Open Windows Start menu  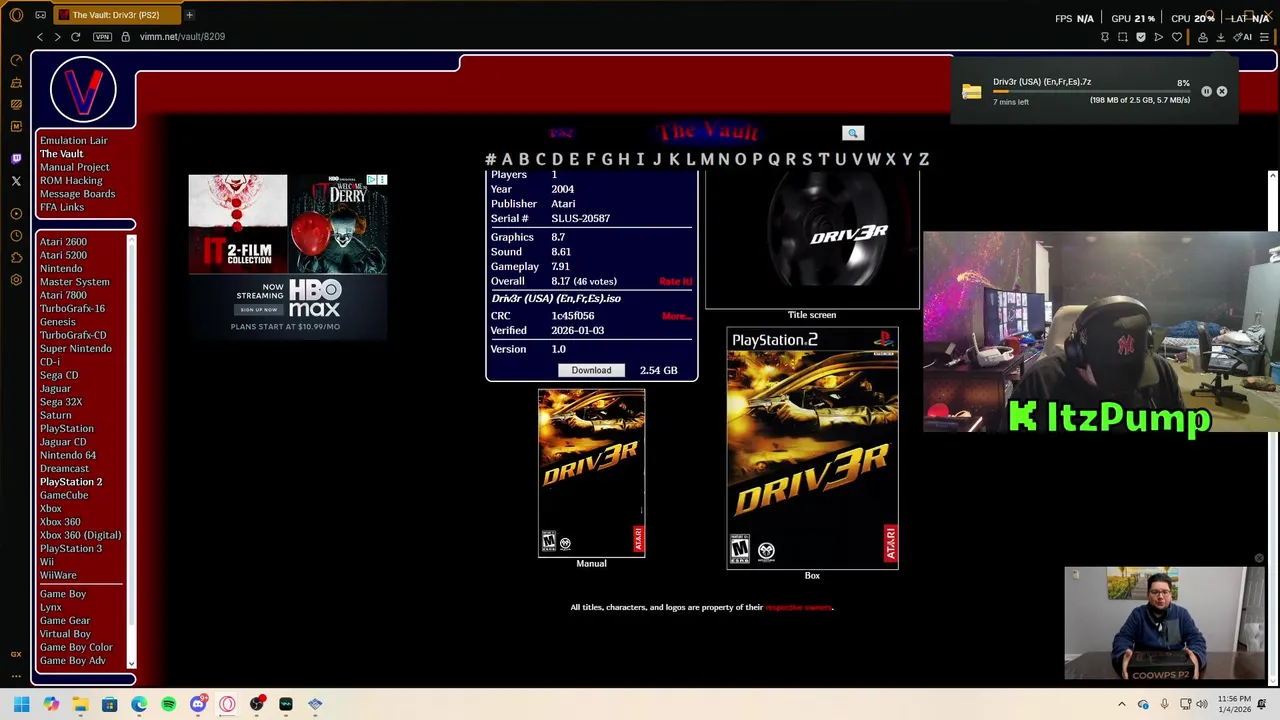[21, 704]
